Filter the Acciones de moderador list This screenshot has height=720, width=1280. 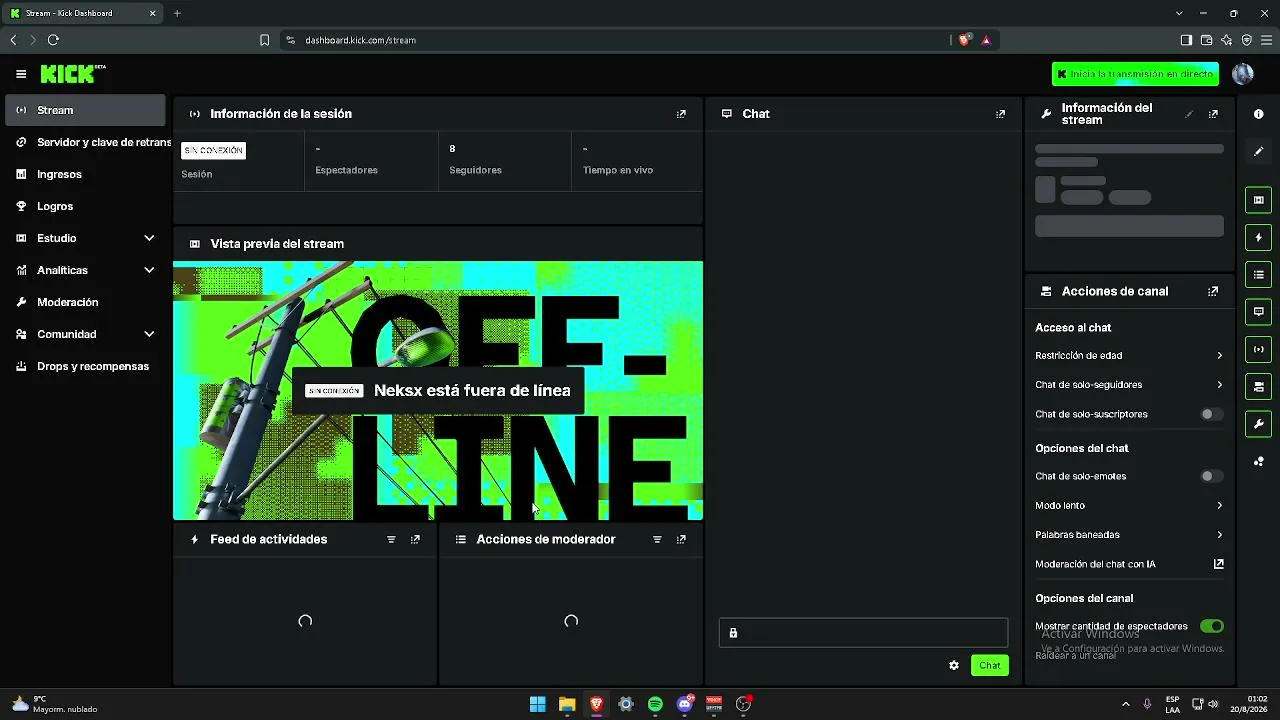tap(657, 539)
